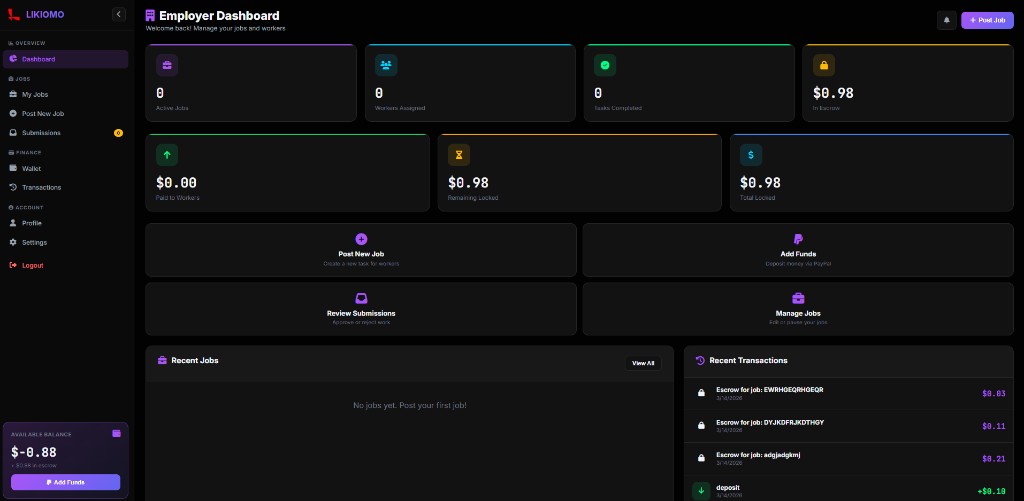Open Submissions in sidebar

(x=65, y=133)
